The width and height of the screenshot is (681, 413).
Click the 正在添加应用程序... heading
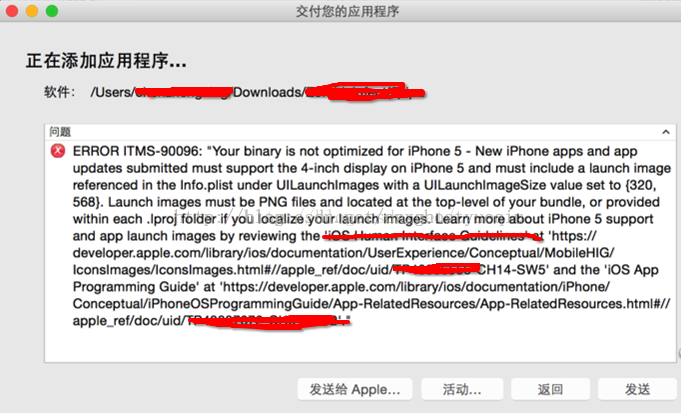click(106, 60)
